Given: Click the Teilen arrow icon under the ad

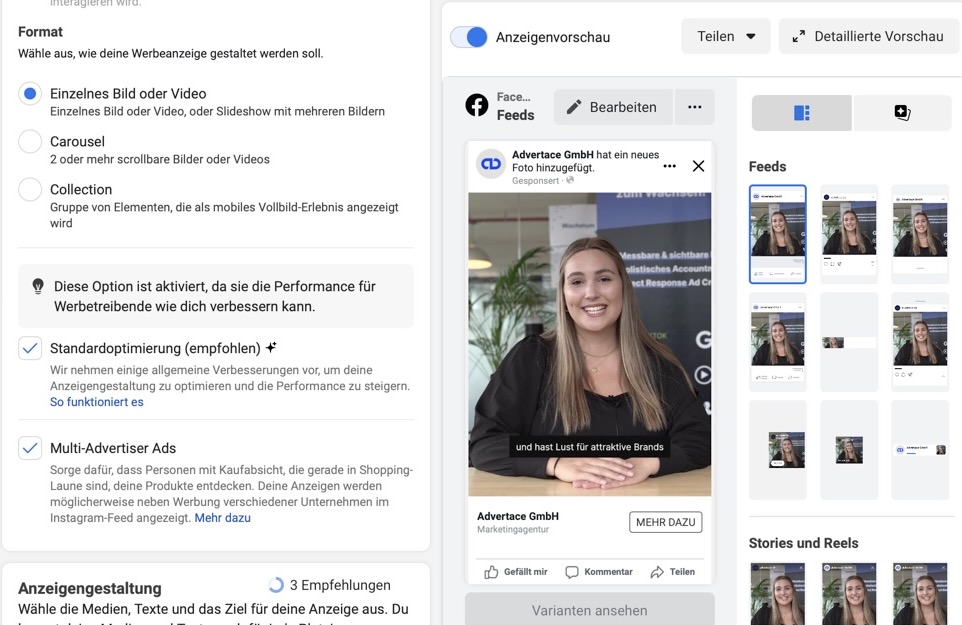Looking at the screenshot, I should [x=657, y=572].
